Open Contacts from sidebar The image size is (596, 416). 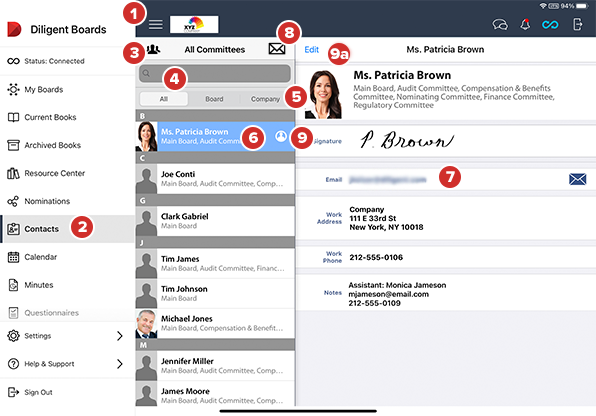click(68, 229)
